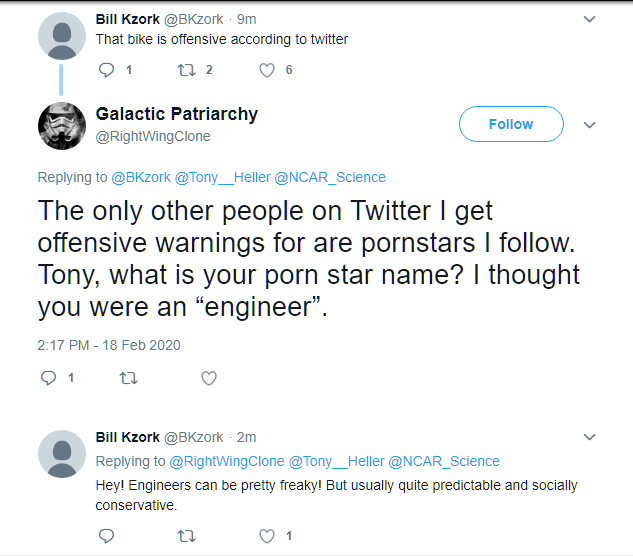Open Bill Kzork's avatar on bottom tweet
Screen dimensions: 633x556
(x=61, y=454)
